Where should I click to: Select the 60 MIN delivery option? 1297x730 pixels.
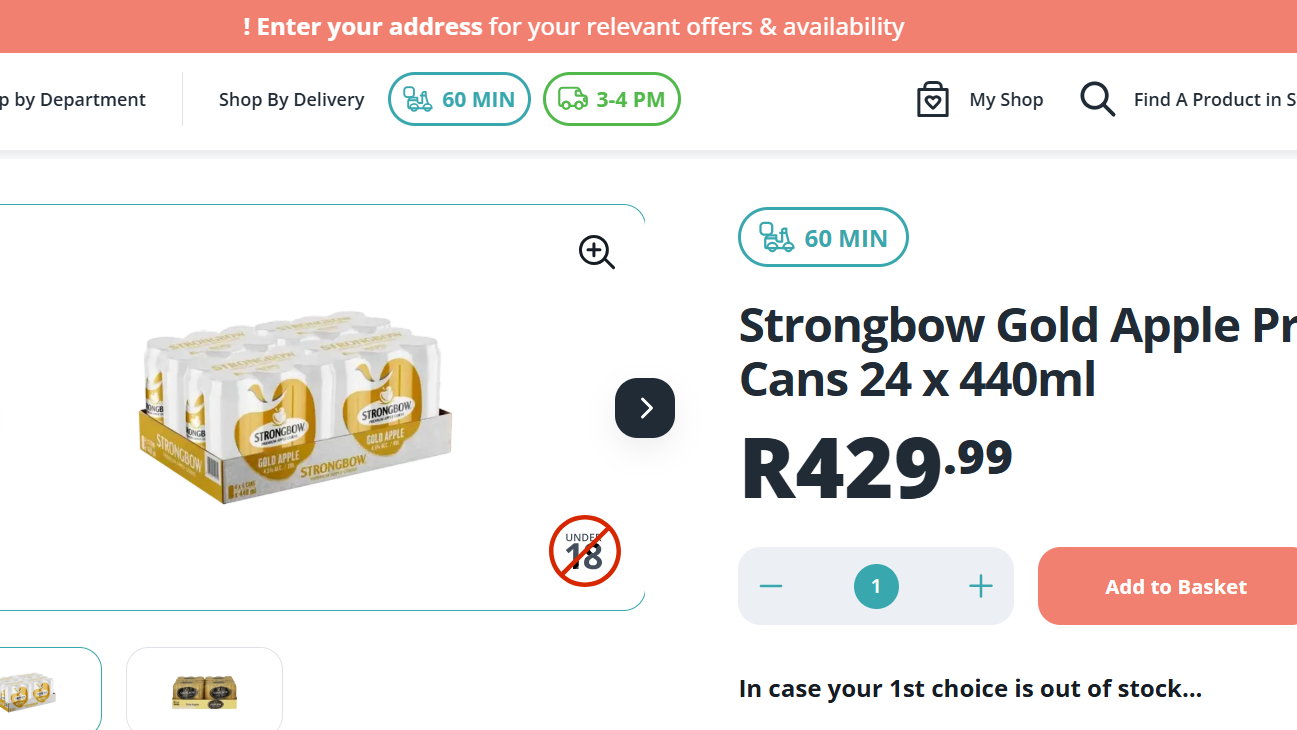click(x=459, y=98)
